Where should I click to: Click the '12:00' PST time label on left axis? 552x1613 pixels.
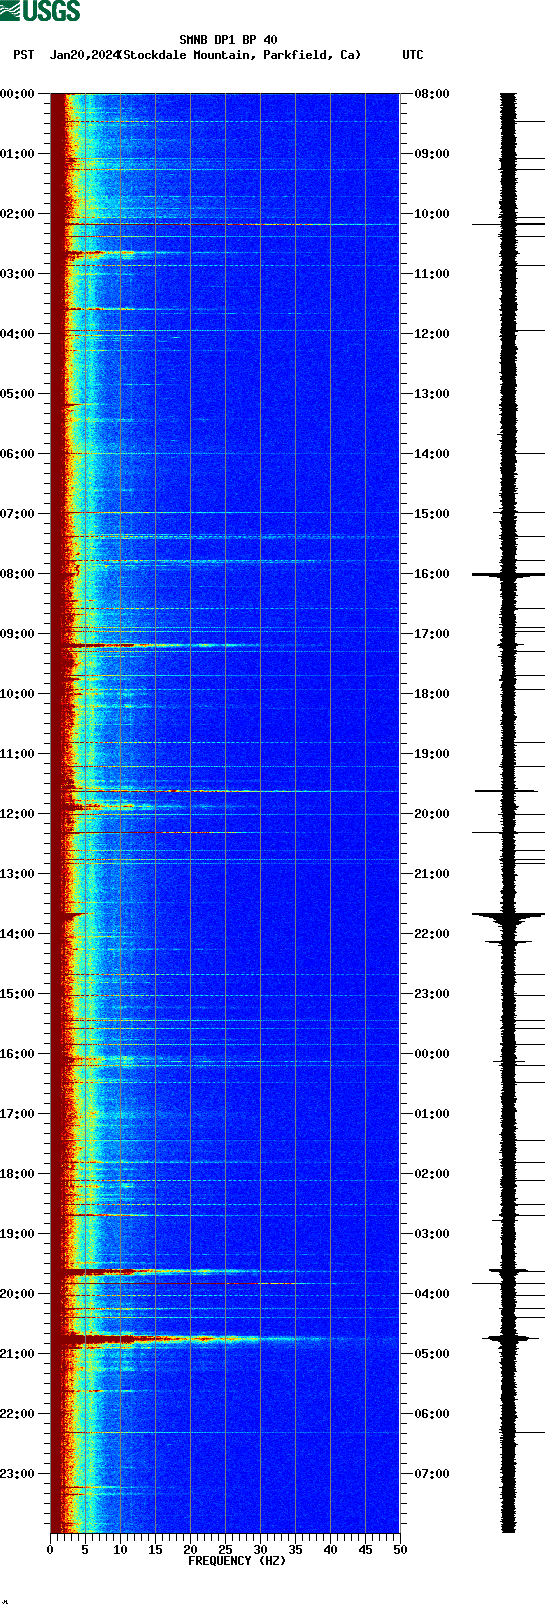(18, 814)
